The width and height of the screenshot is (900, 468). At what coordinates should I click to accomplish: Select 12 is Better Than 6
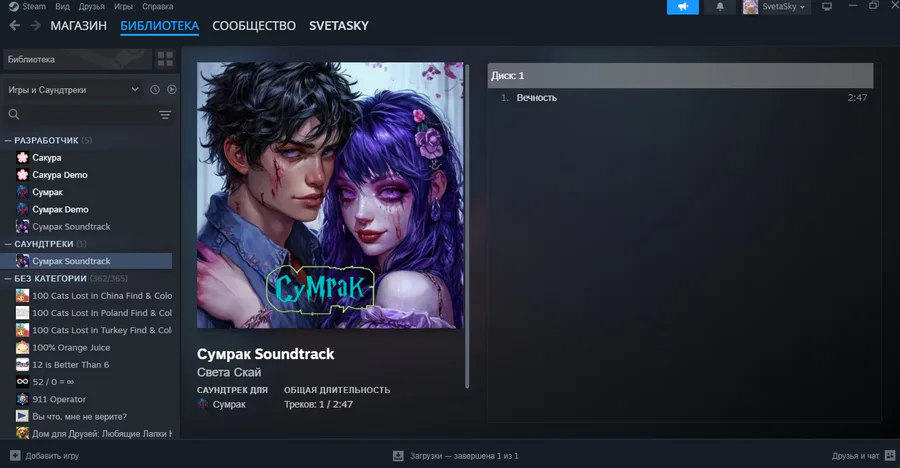71,364
